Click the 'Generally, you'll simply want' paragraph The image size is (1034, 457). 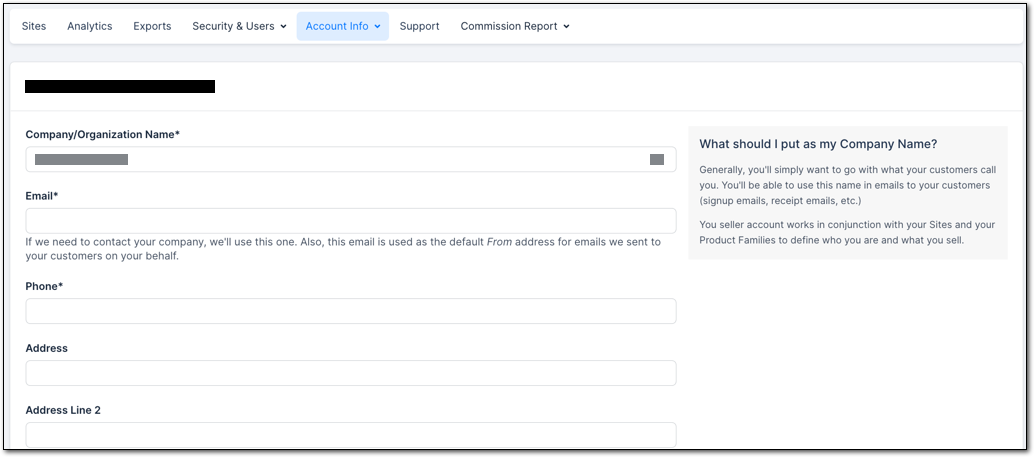pyautogui.click(x=847, y=185)
